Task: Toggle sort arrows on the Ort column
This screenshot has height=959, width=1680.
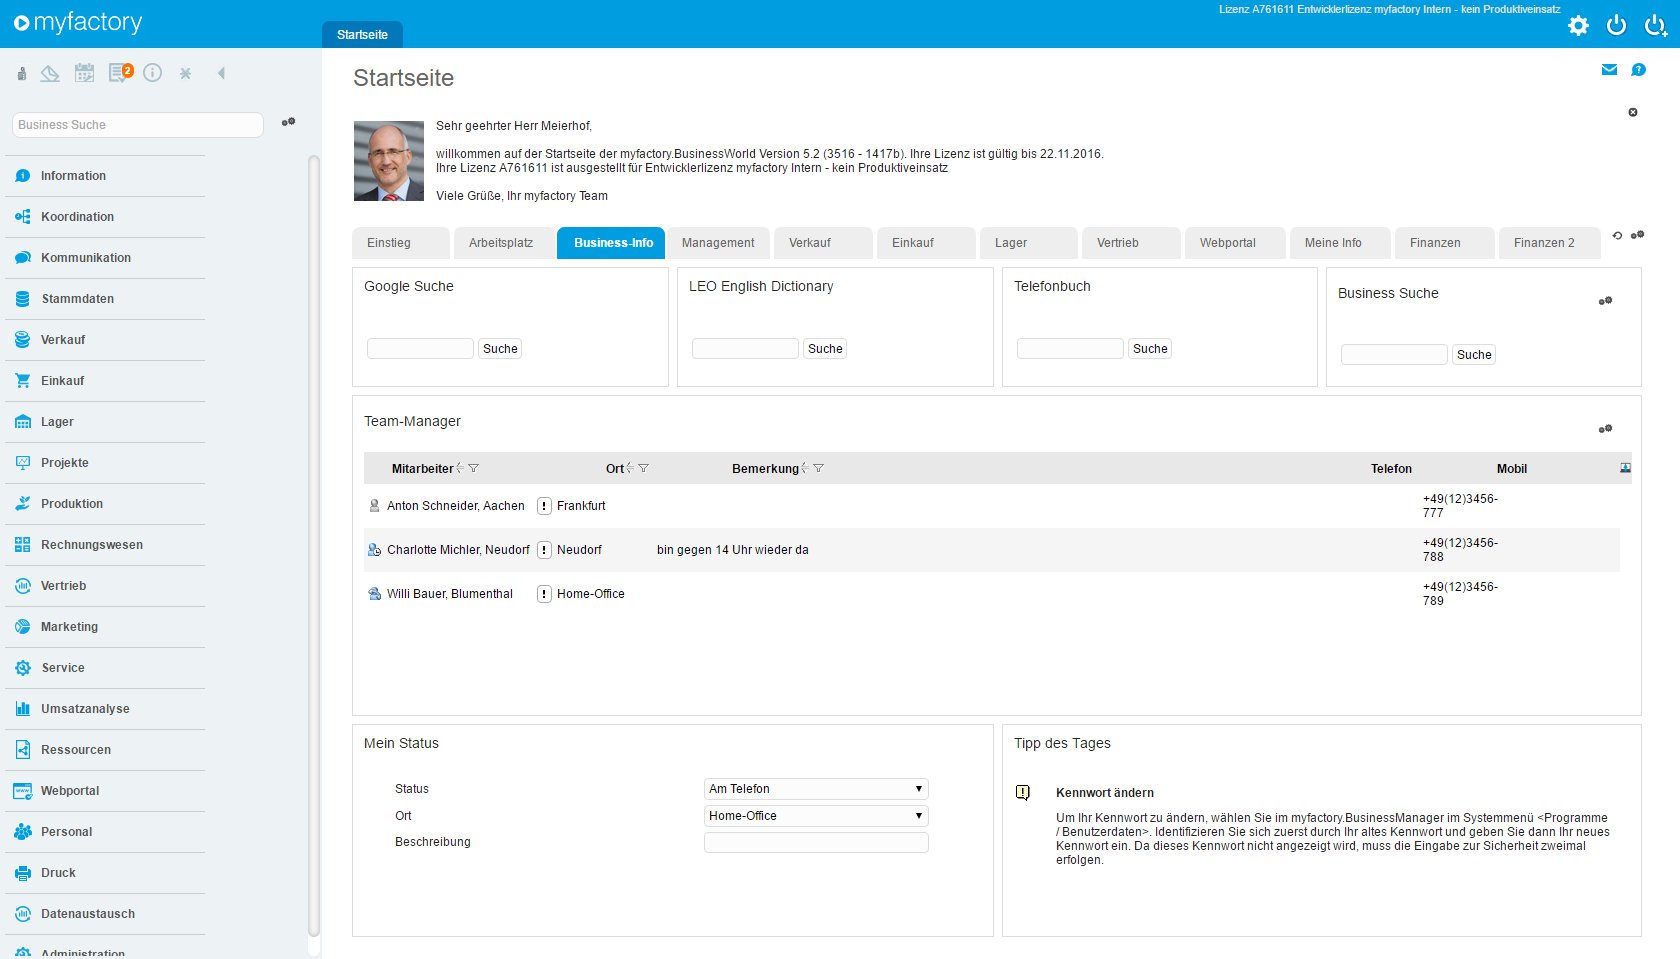Action: 630,468
